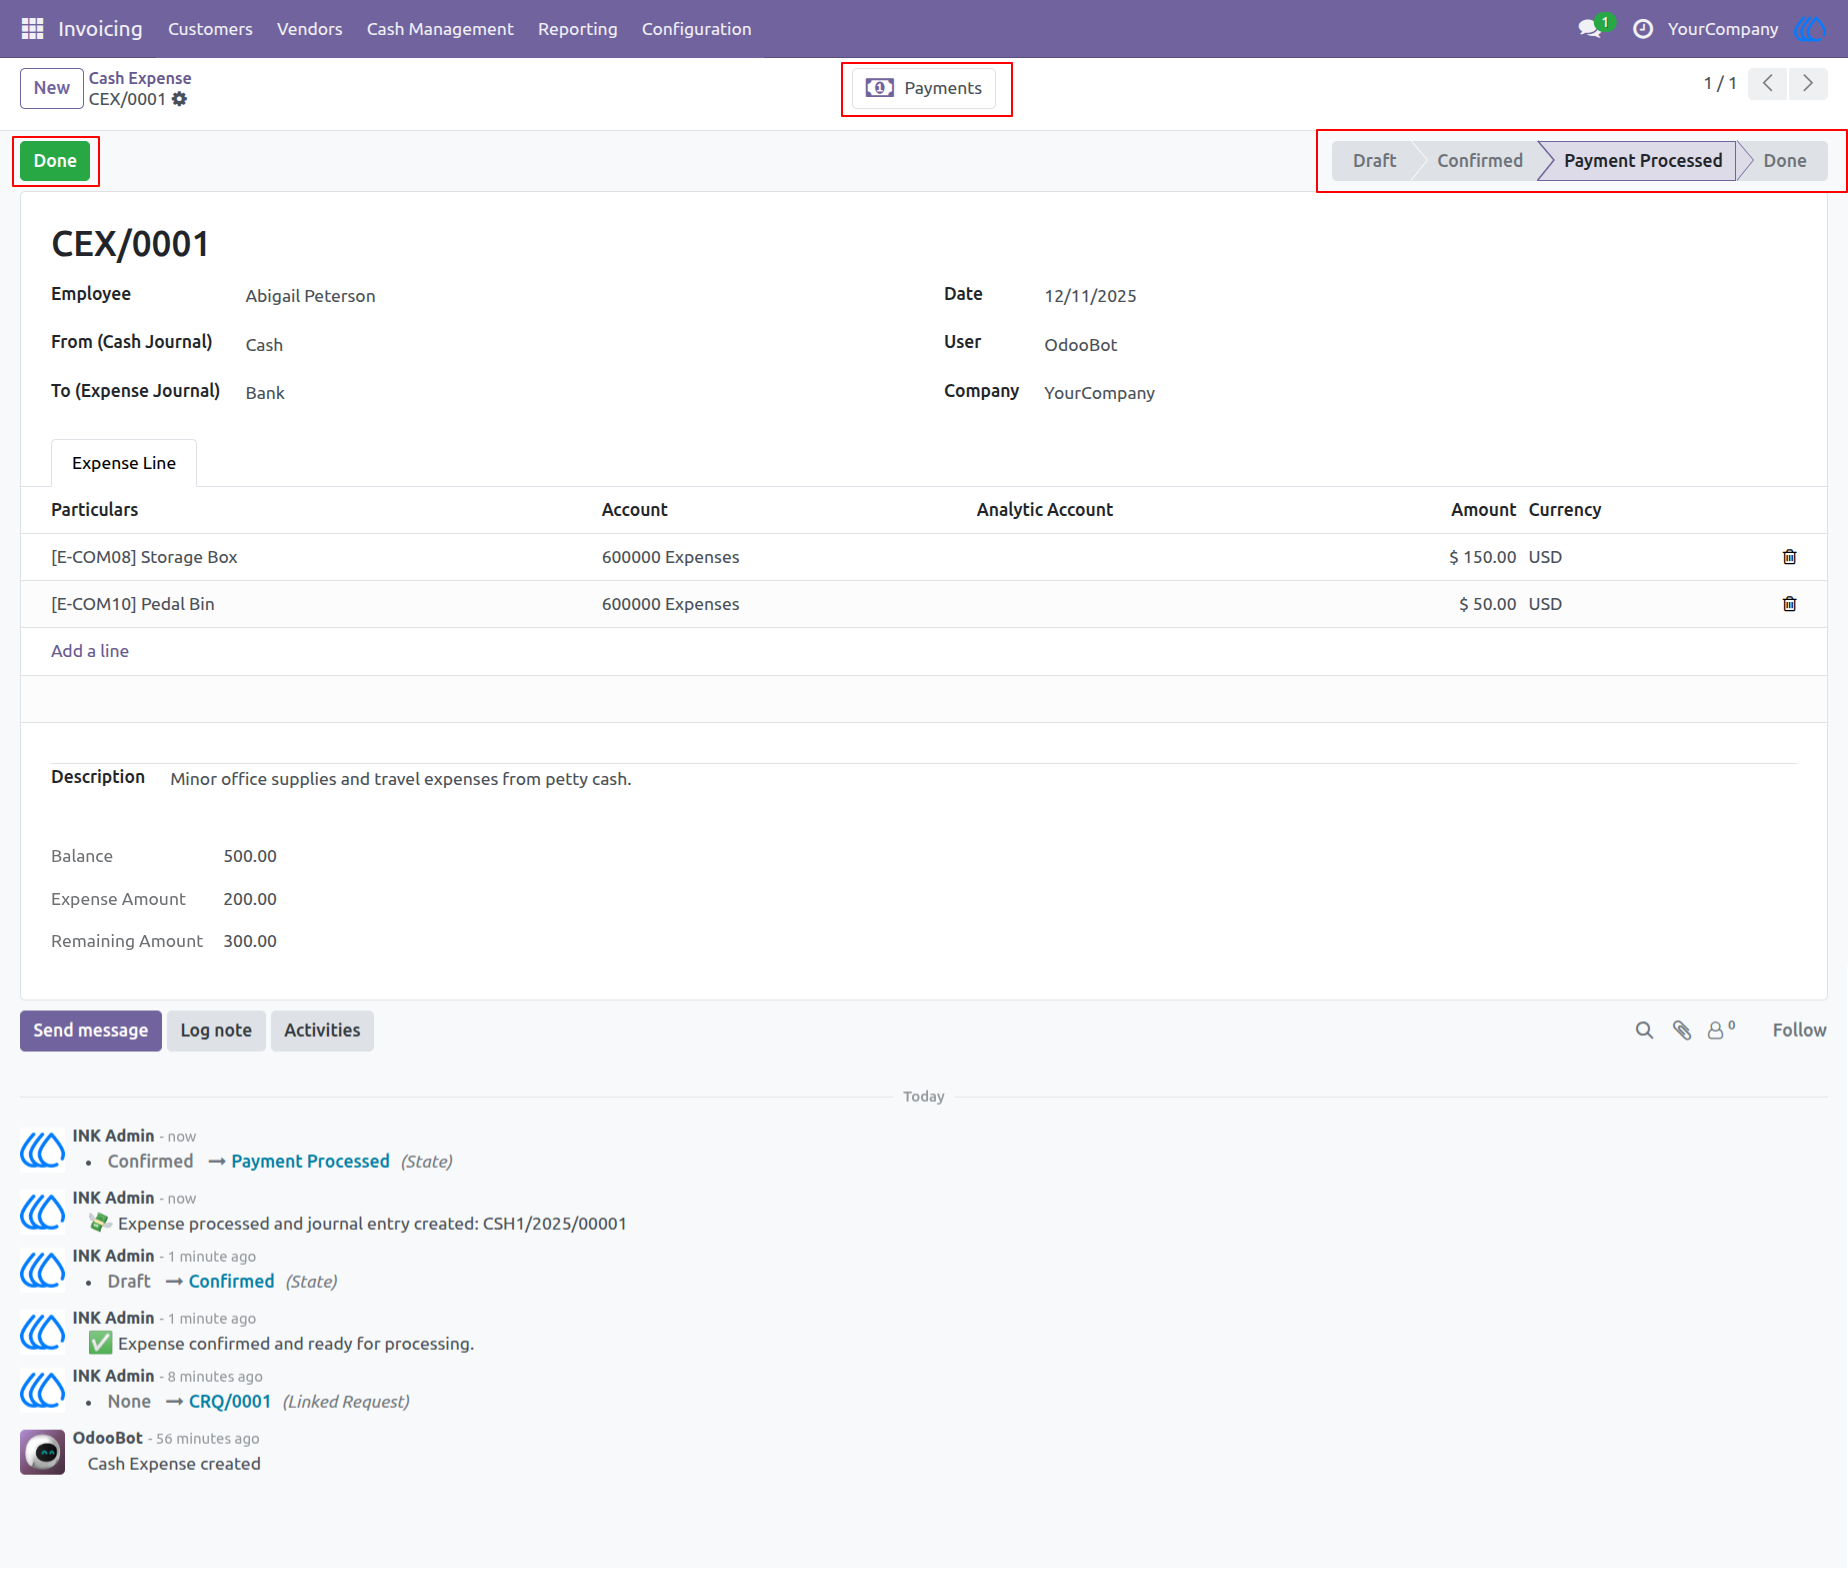Screen dimensions: 1848x1570
Task: Go to the next record arrow
Action: click(1808, 84)
